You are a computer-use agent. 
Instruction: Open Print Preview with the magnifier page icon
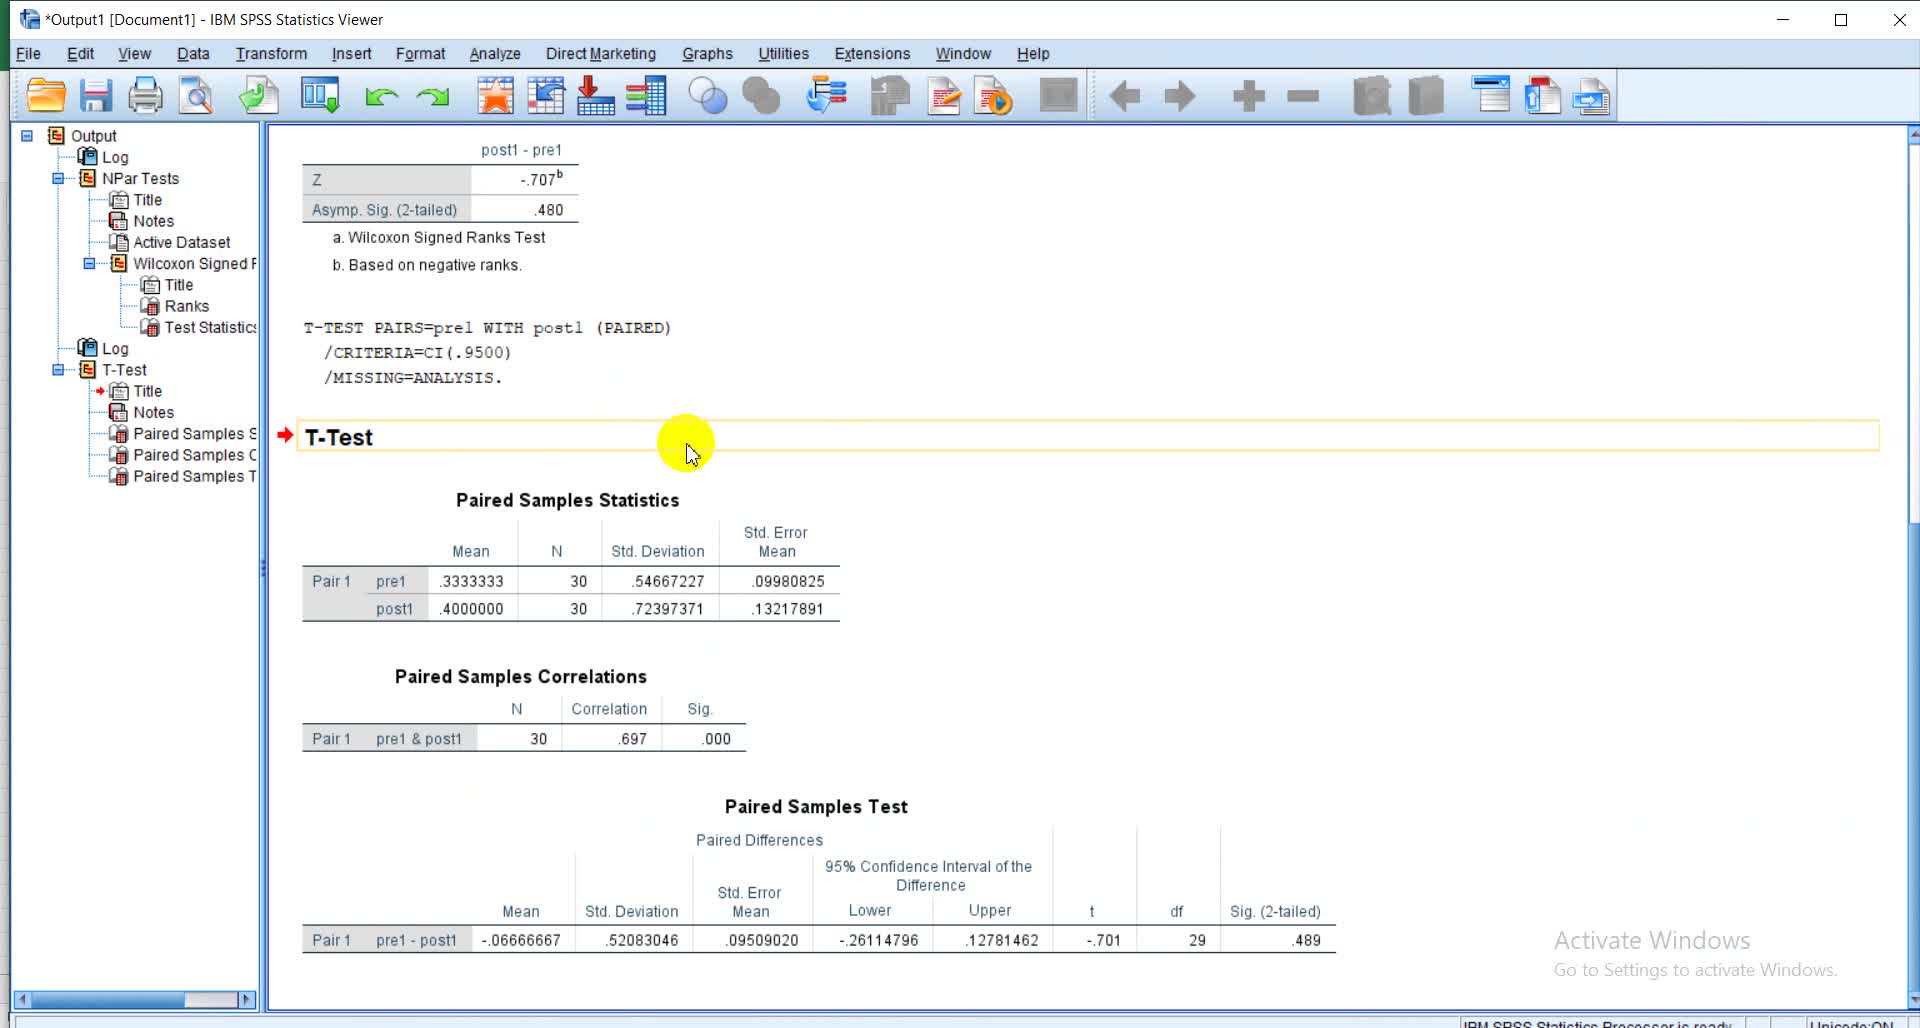pyautogui.click(x=196, y=96)
